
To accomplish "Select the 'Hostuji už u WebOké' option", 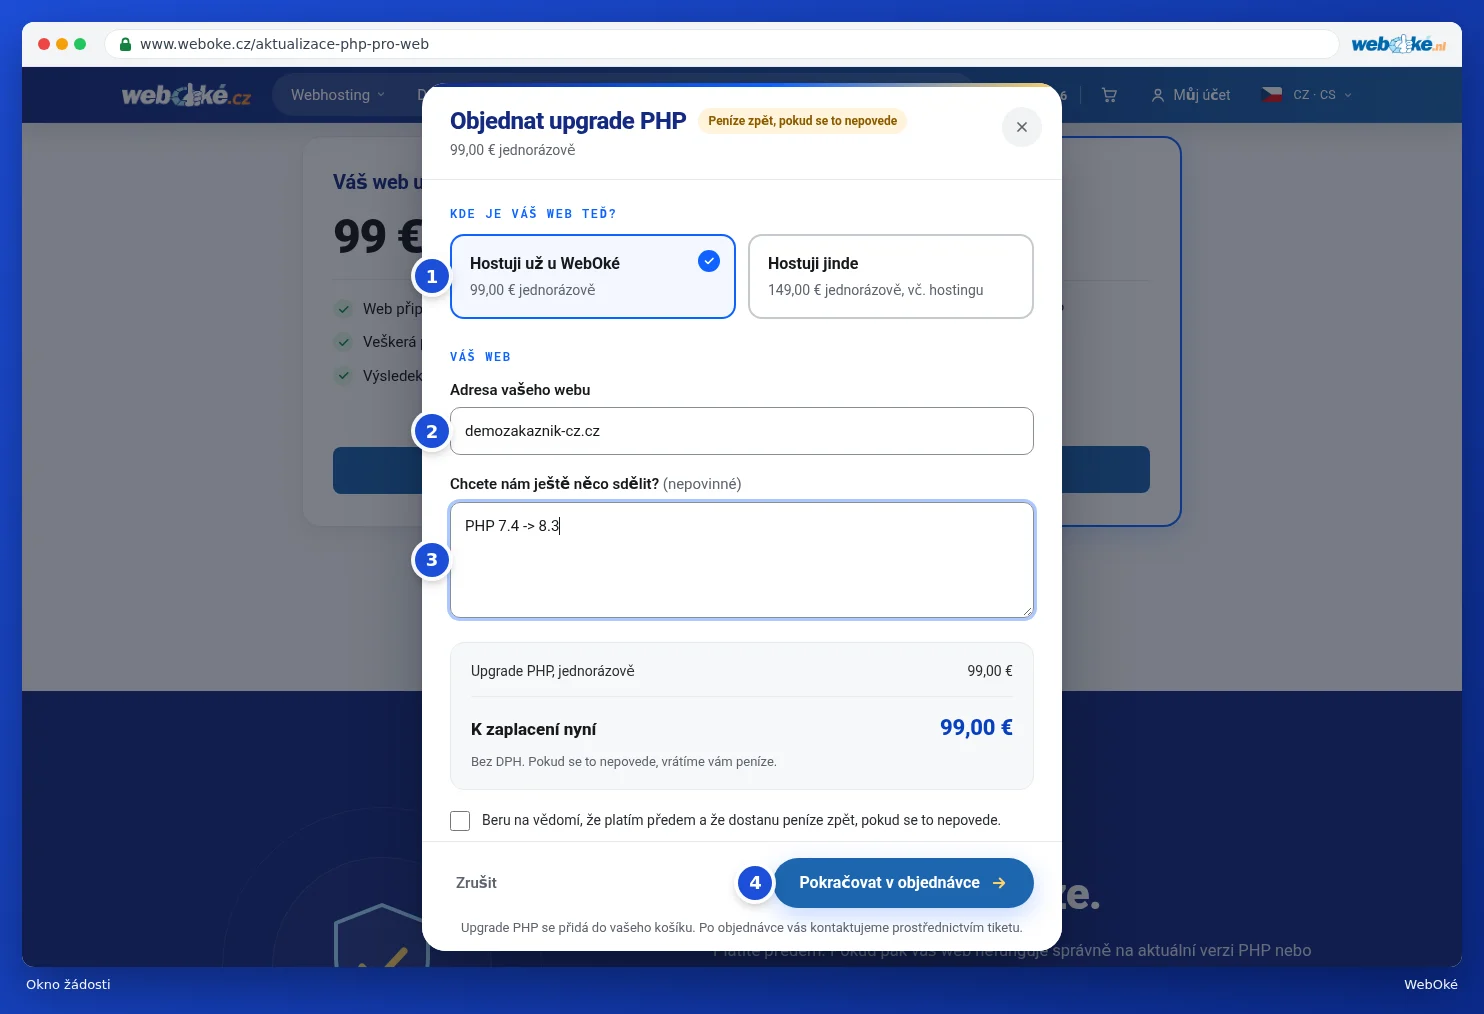I will coord(593,277).
